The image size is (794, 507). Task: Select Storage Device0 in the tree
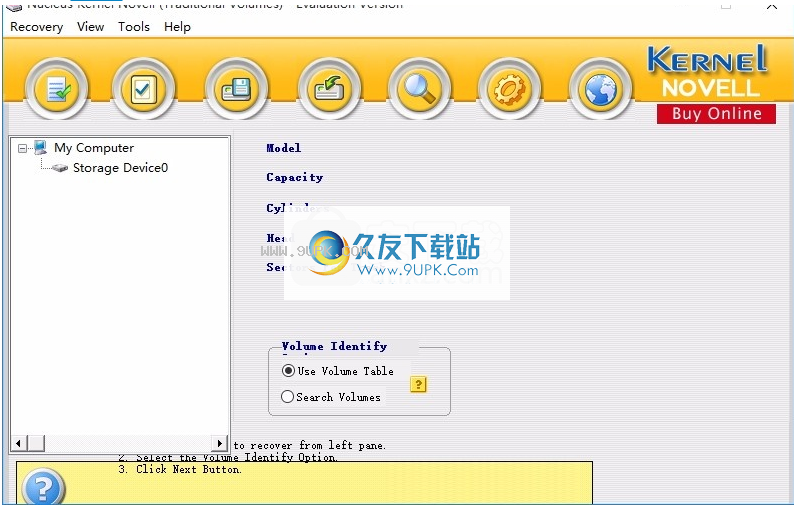[121, 168]
